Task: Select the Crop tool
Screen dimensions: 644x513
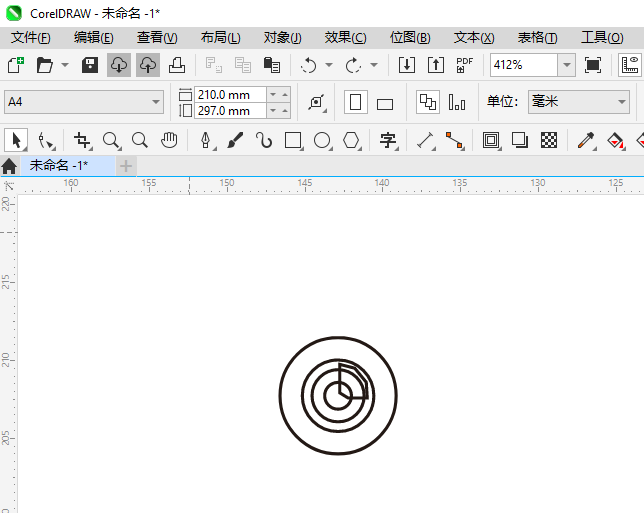Action: pos(82,141)
